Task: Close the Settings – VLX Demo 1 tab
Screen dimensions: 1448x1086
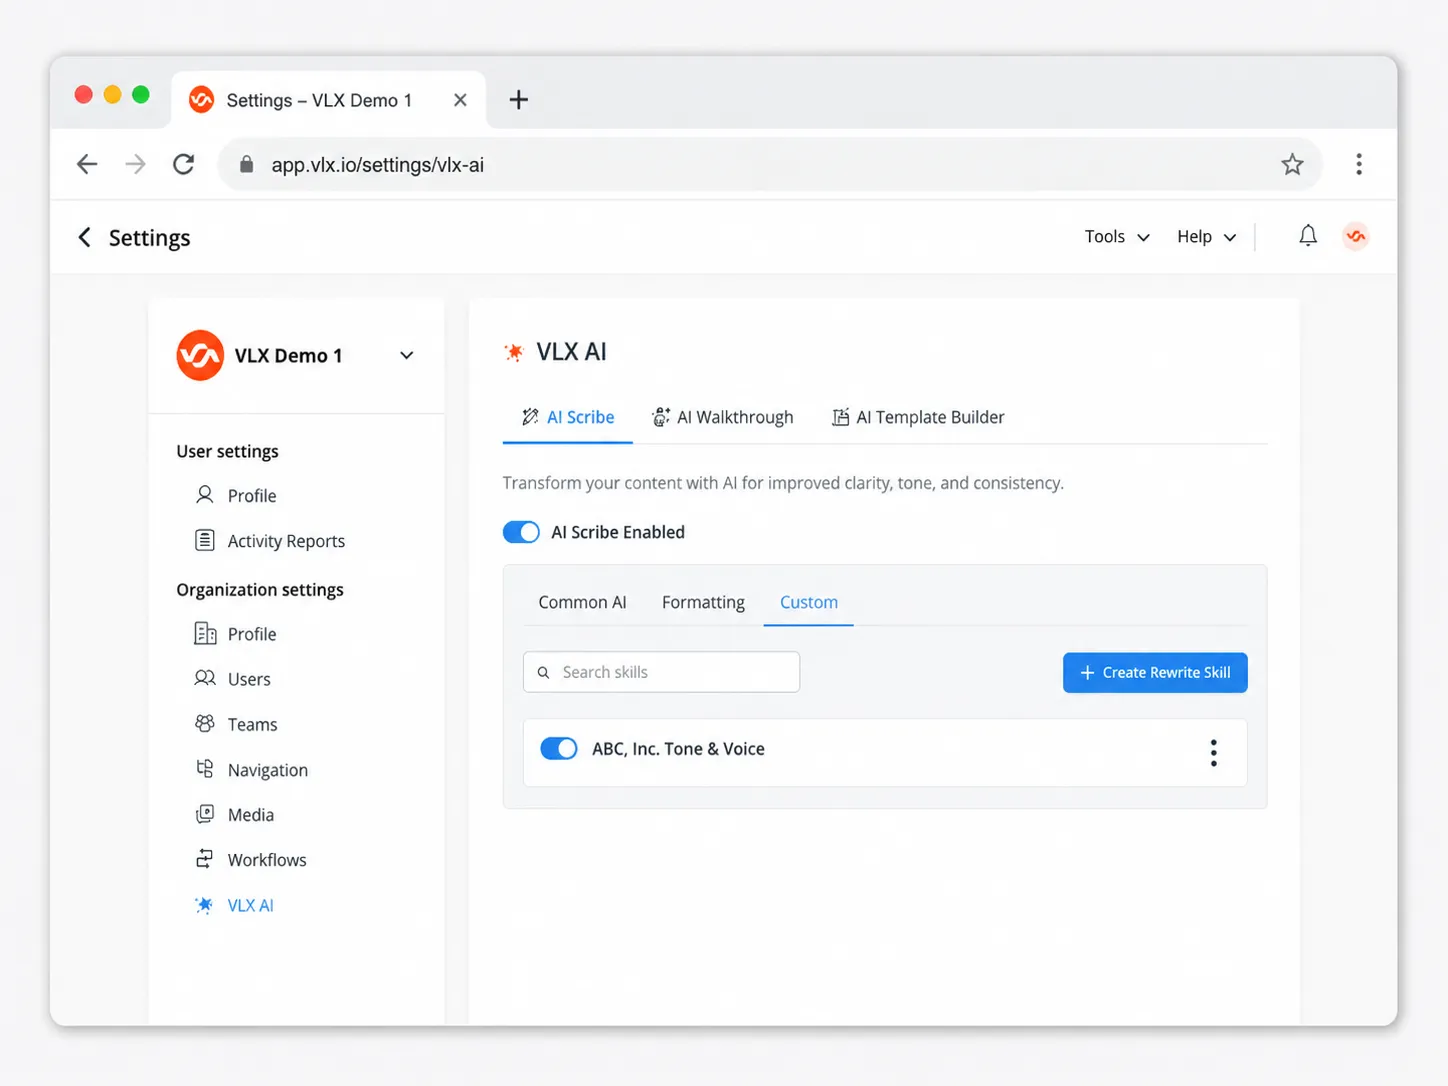Action: pyautogui.click(x=460, y=100)
